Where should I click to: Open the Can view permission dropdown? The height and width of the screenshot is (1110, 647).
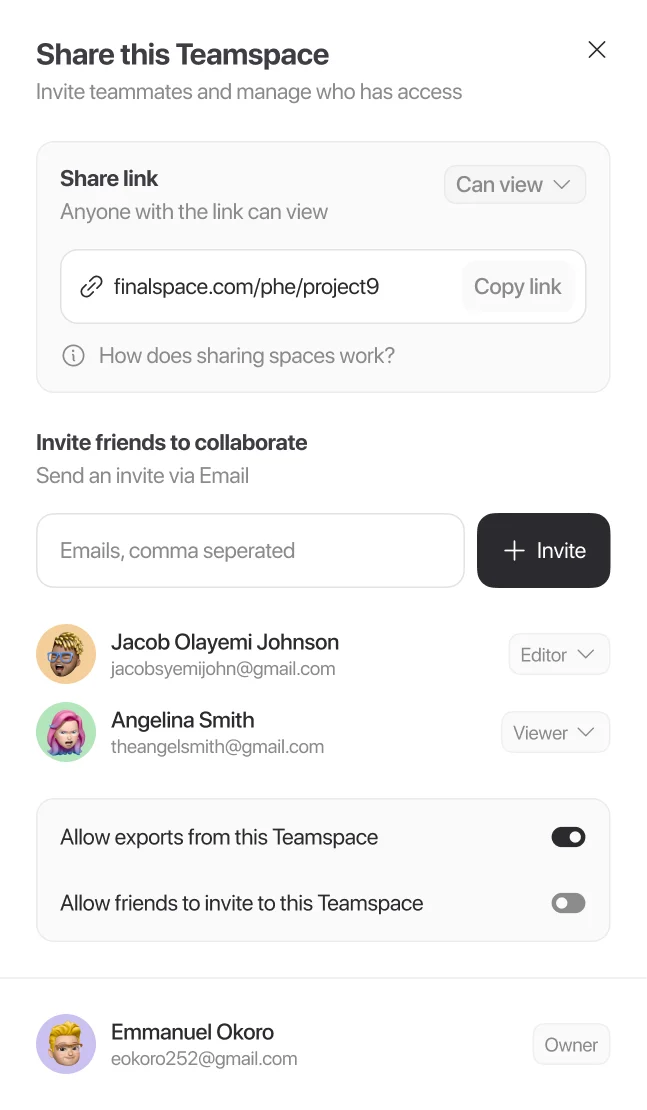pos(515,185)
